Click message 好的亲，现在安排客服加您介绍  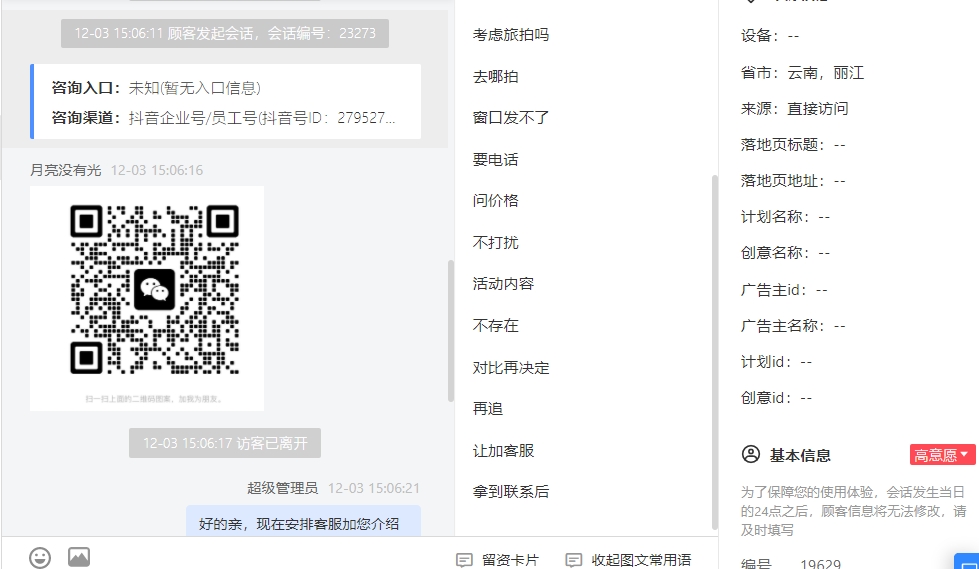[303, 522]
